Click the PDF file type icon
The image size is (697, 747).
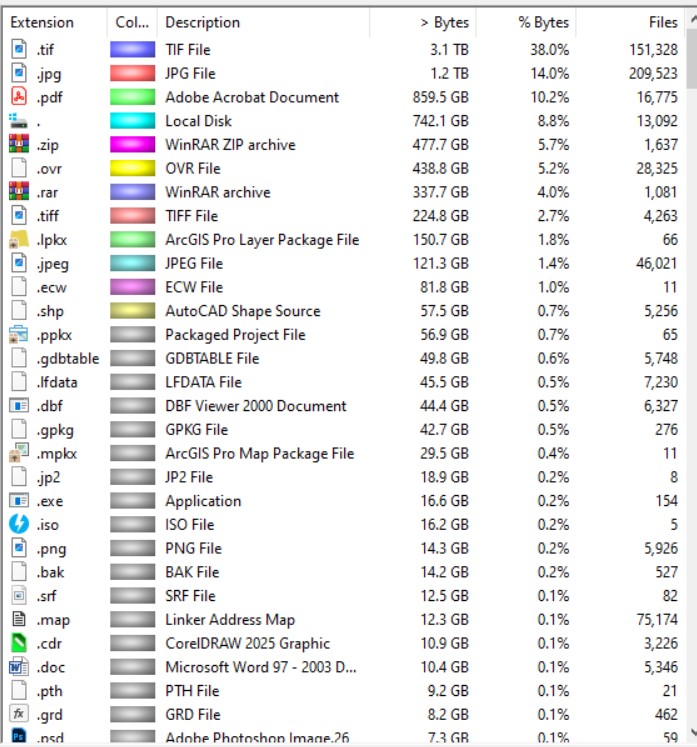click(x=18, y=97)
